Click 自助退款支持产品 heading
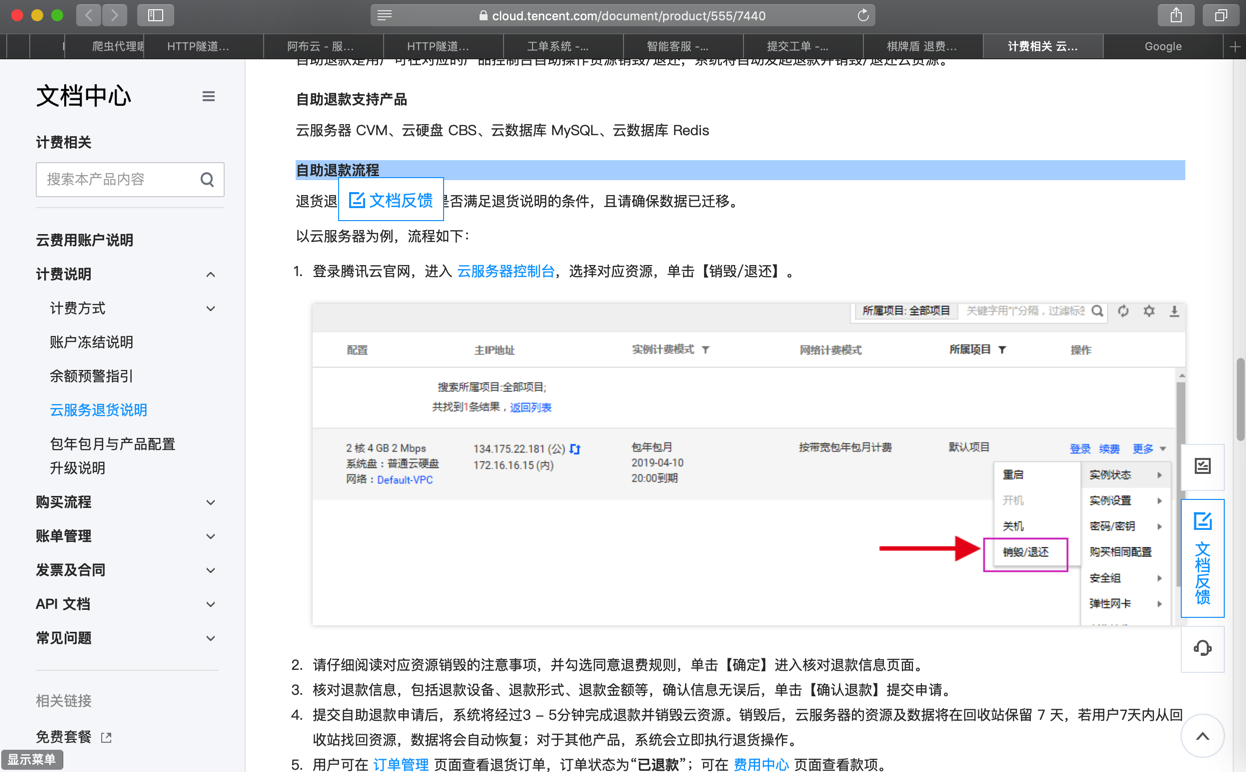The height and width of the screenshot is (772, 1246). (x=351, y=100)
